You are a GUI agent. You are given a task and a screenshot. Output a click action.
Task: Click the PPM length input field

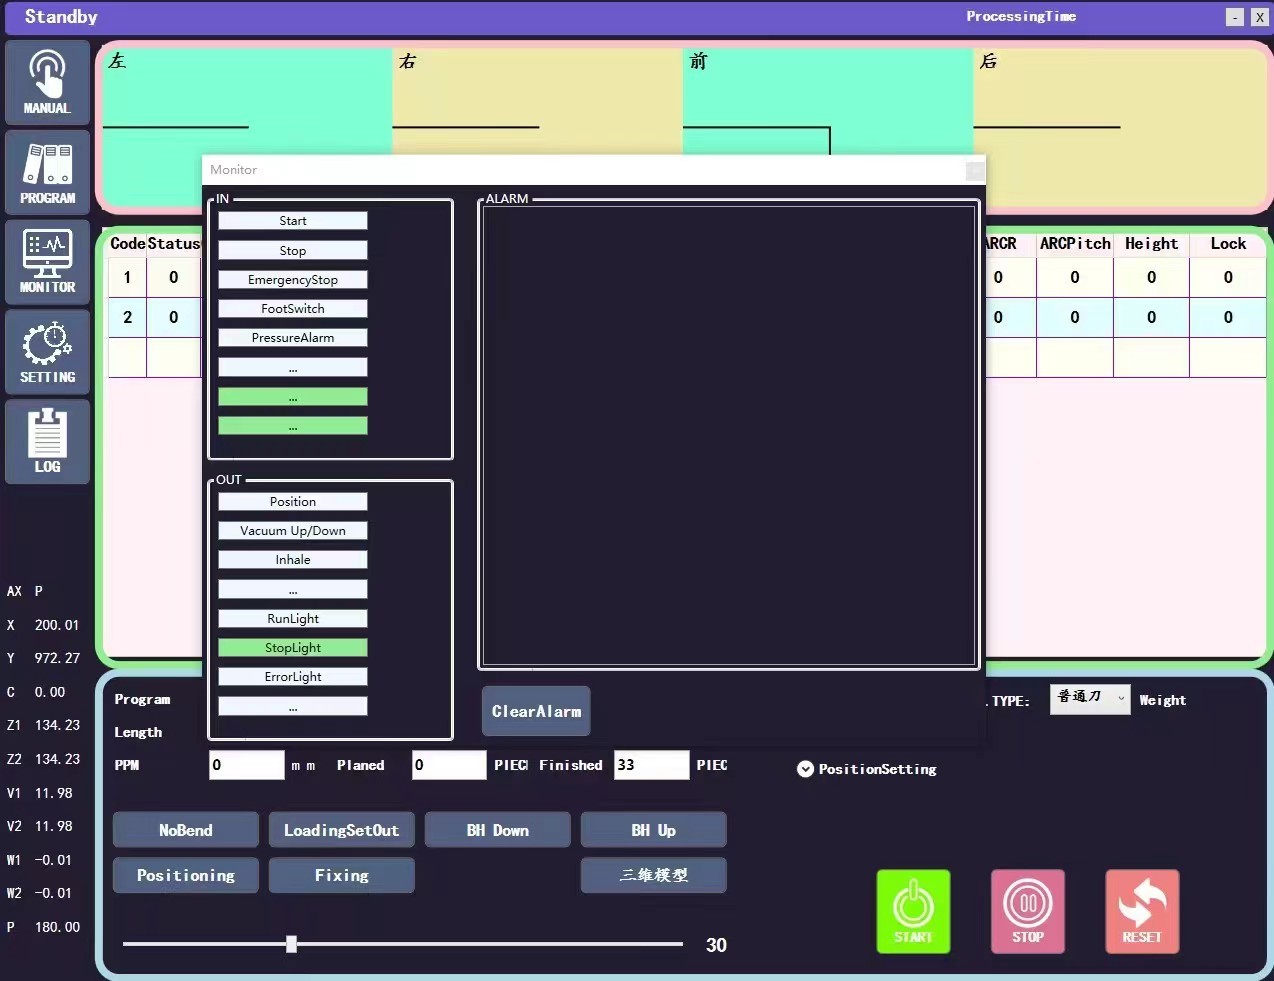pyautogui.click(x=246, y=765)
